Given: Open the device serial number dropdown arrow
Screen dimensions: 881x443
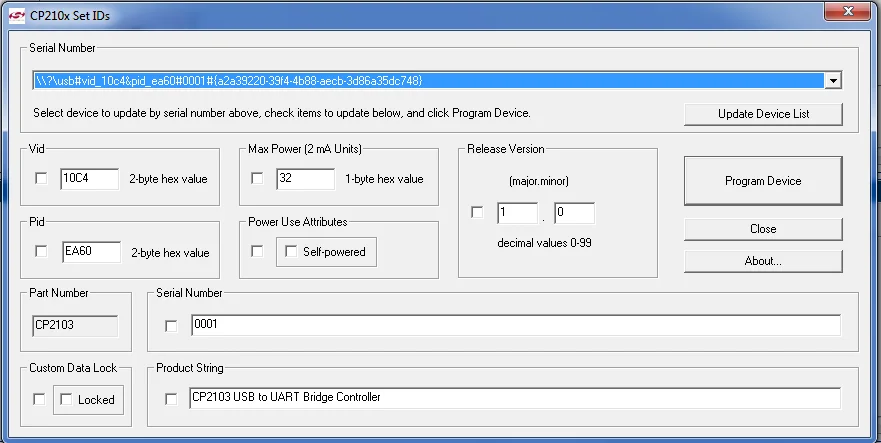Looking at the screenshot, I should [833, 80].
